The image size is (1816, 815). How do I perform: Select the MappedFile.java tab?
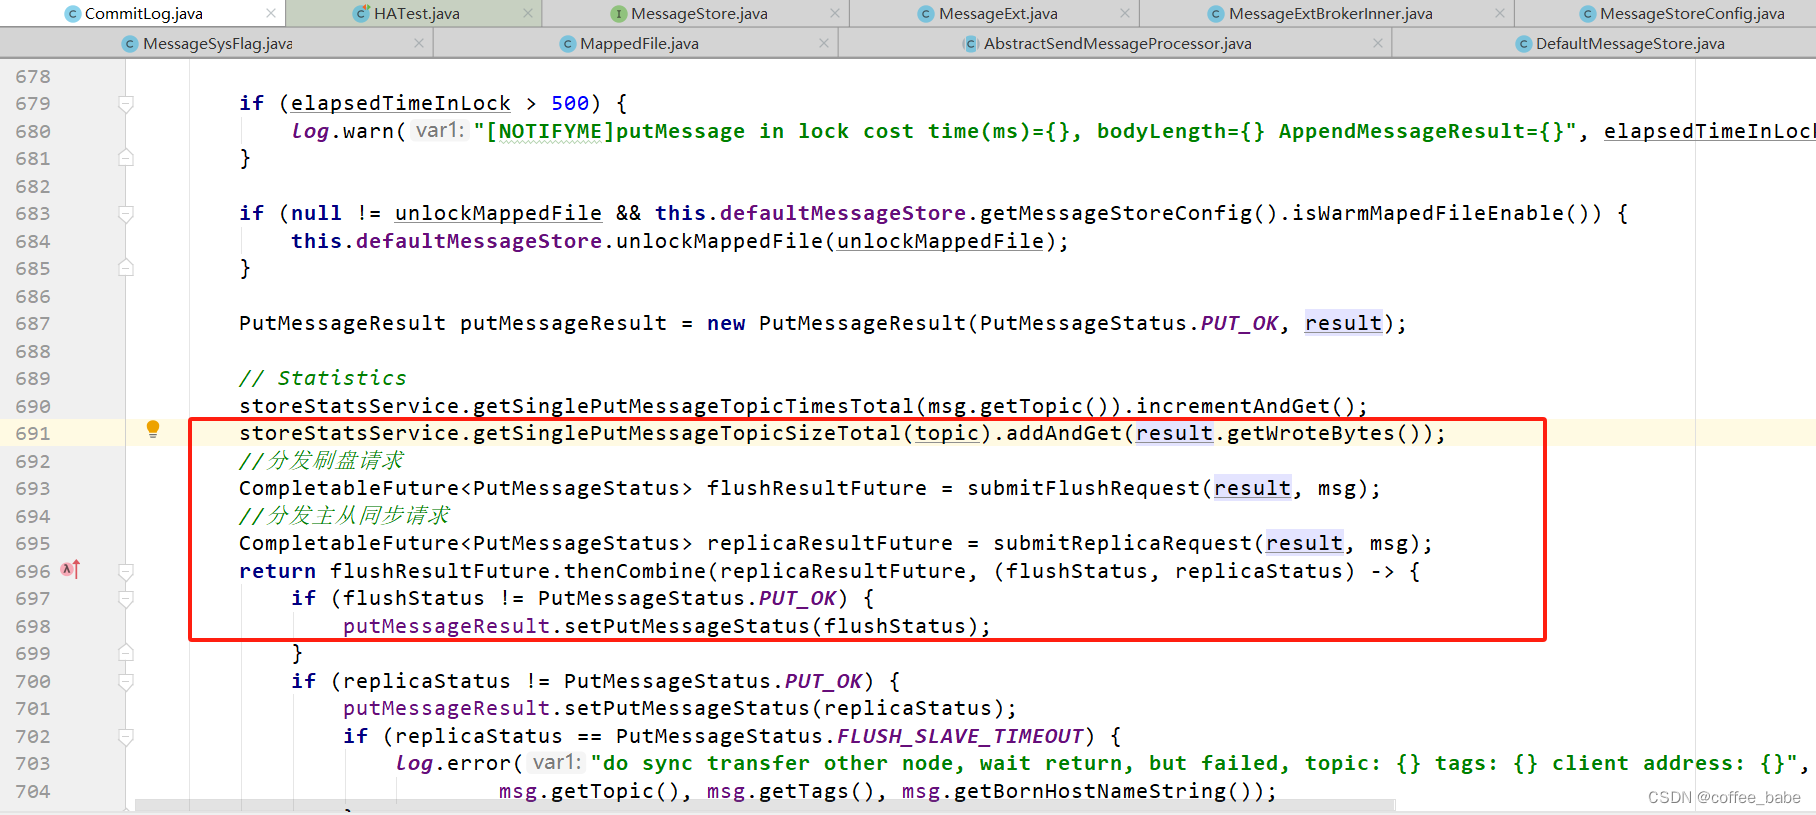[637, 44]
